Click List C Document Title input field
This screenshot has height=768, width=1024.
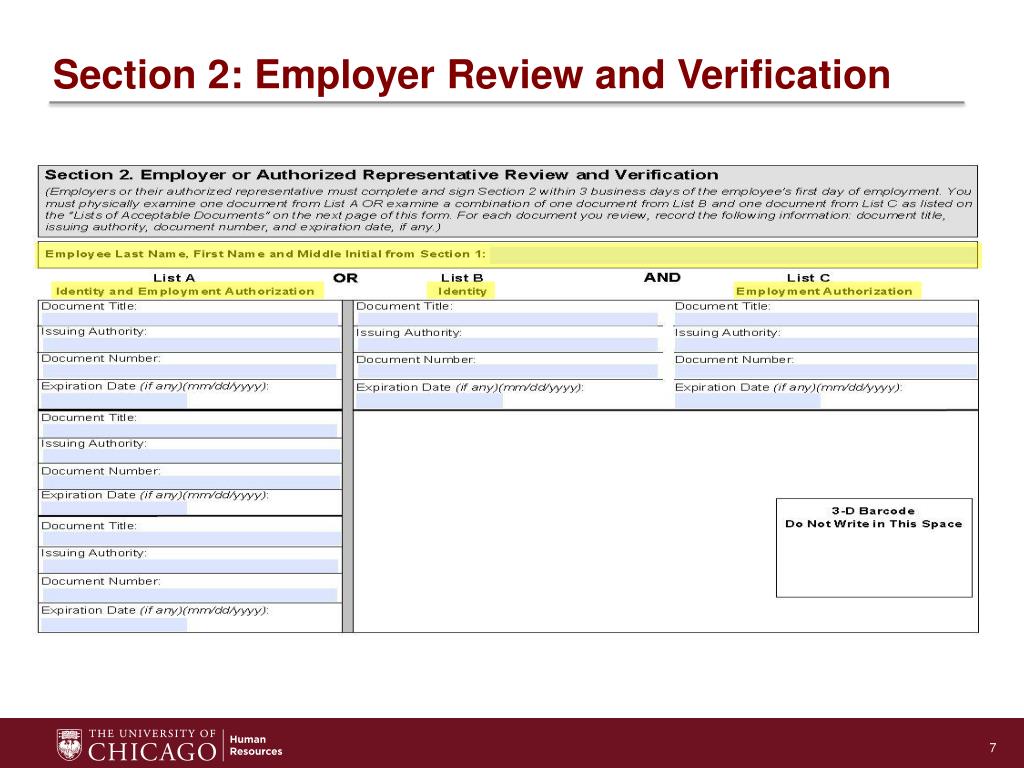[x=825, y=319]
